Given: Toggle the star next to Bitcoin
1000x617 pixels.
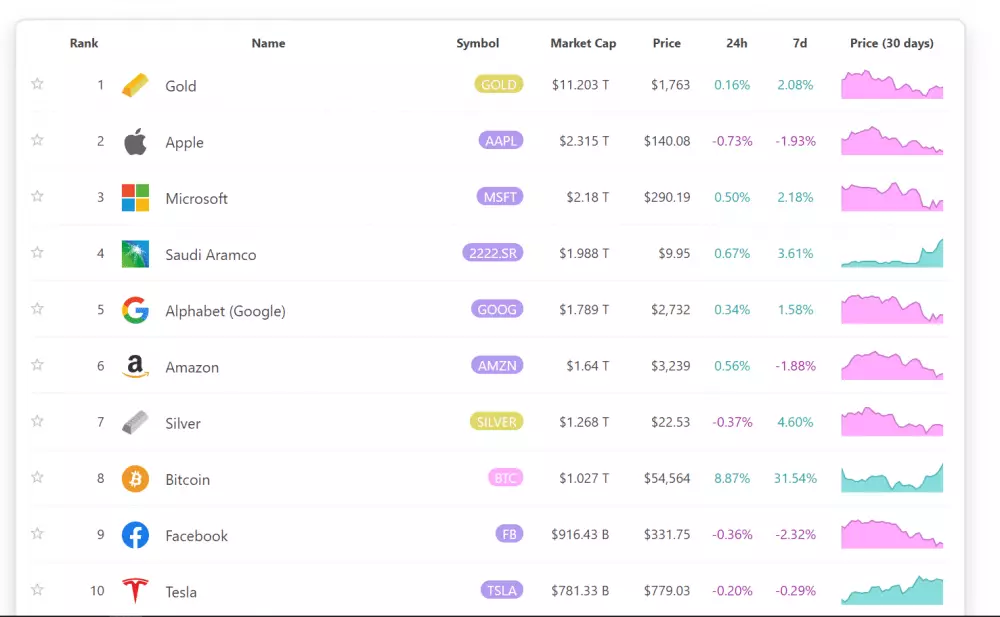Looking at the screenshot, I should (37, 478).
